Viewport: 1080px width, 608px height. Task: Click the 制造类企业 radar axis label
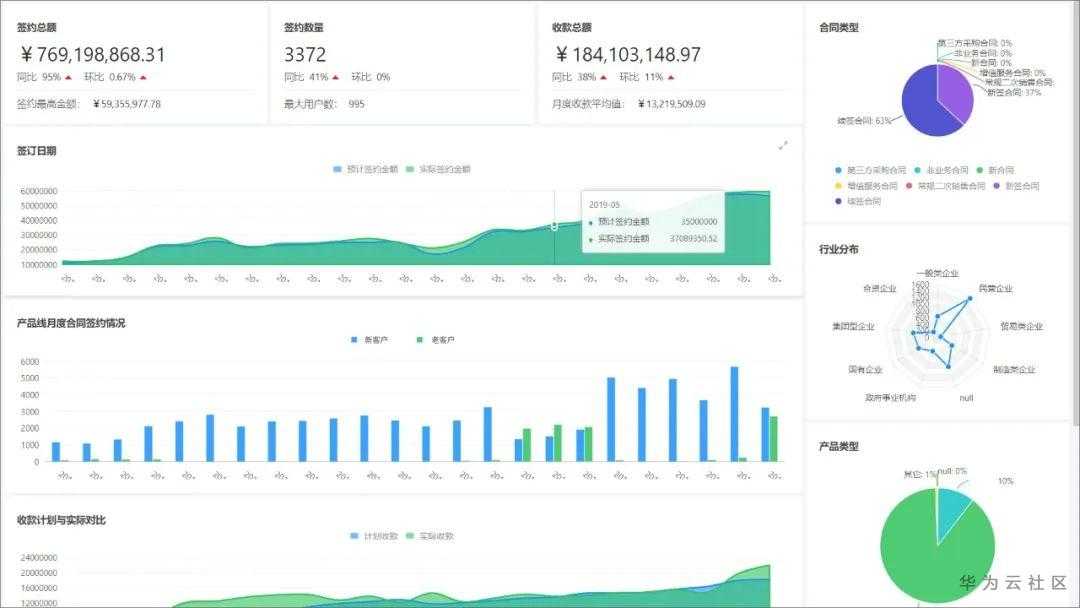[x=1014, y=370]
